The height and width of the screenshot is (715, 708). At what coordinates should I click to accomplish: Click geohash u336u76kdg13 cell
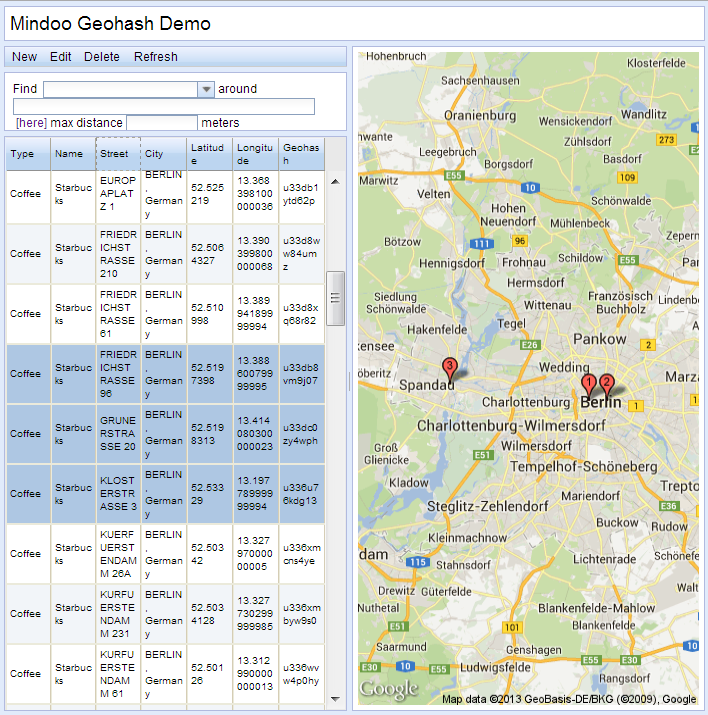point(302,494)
